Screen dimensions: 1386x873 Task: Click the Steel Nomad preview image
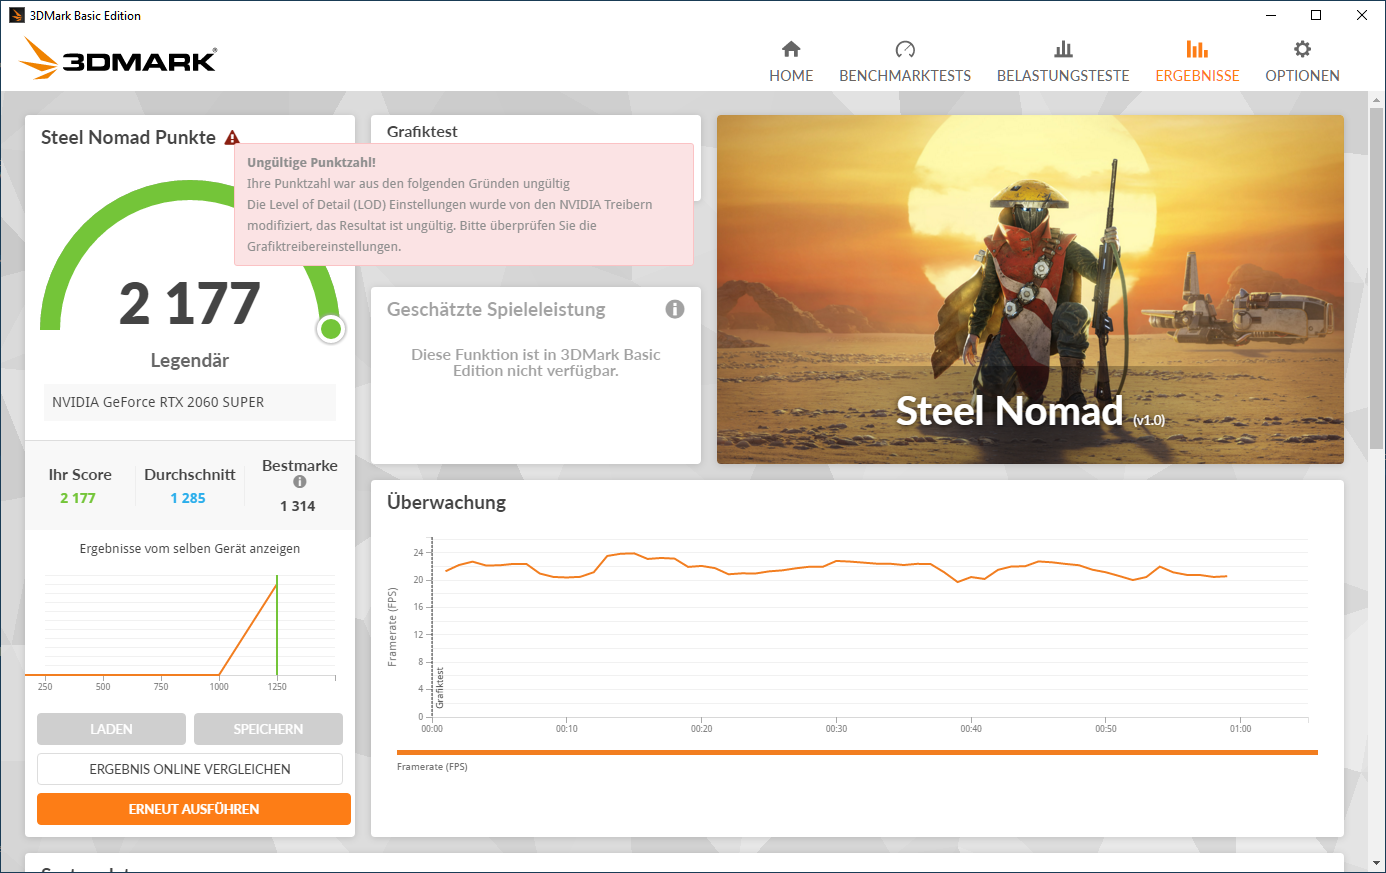(x=1030, y=290)
